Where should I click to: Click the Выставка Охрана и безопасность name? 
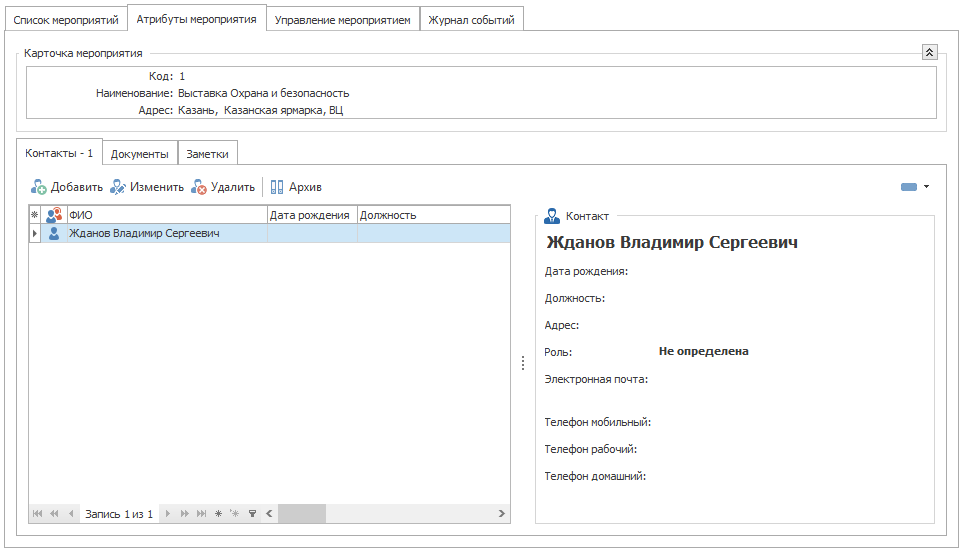click(x=264, y=93)
